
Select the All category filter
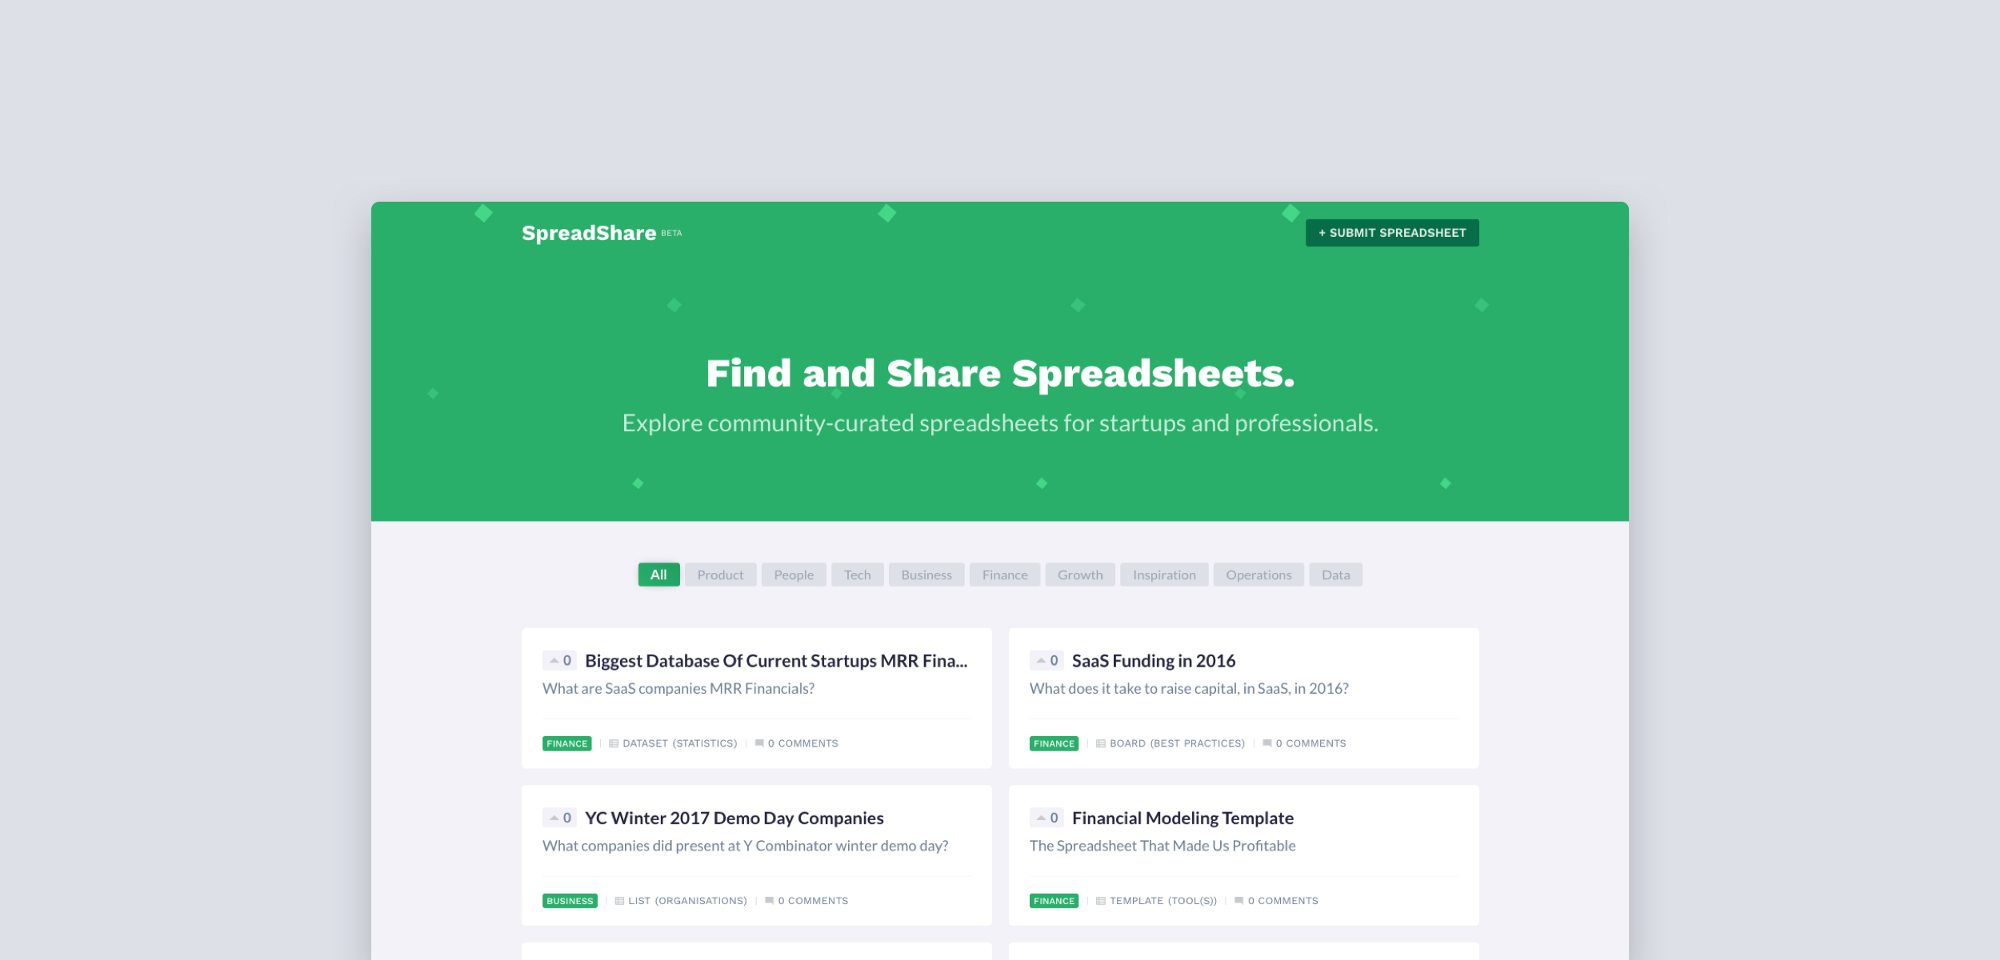[x=659, y=575]
